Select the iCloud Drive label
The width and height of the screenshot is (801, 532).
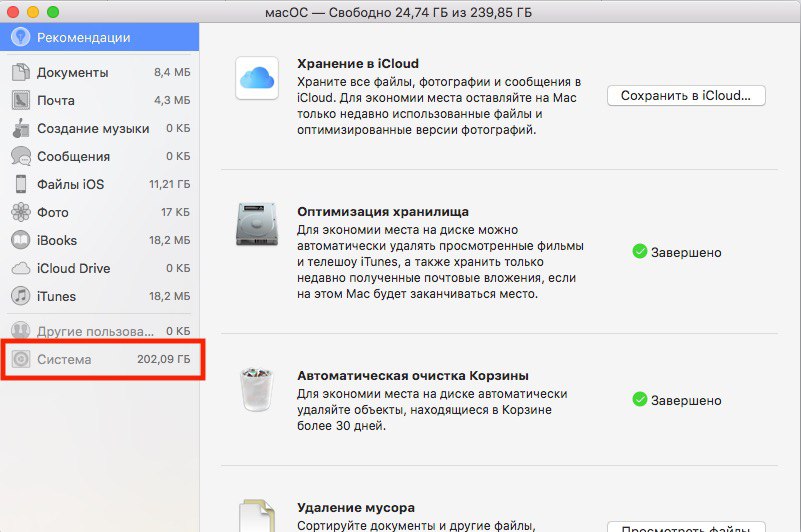coord(74,268)
